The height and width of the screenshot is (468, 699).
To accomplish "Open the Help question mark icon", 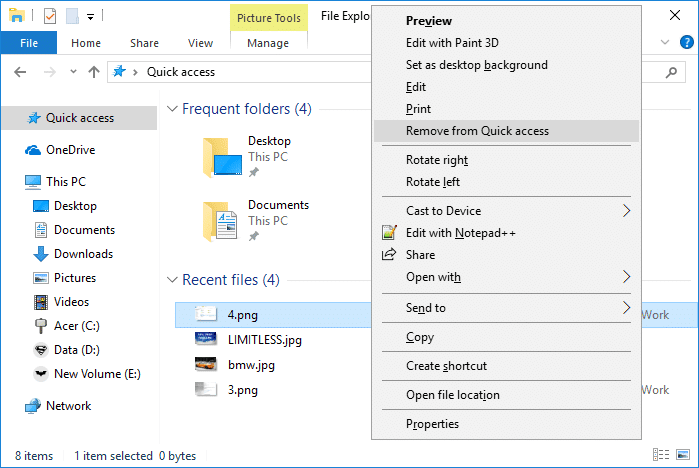I will [x=687, y=42].
